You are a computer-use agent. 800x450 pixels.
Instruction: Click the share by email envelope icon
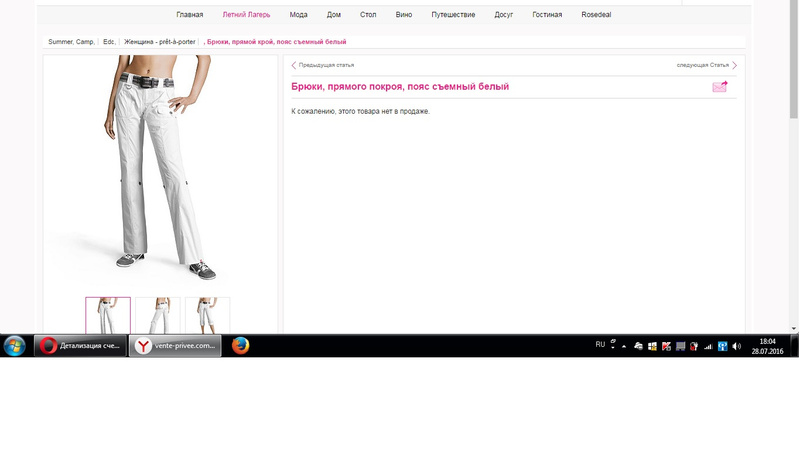click(720, 87)
